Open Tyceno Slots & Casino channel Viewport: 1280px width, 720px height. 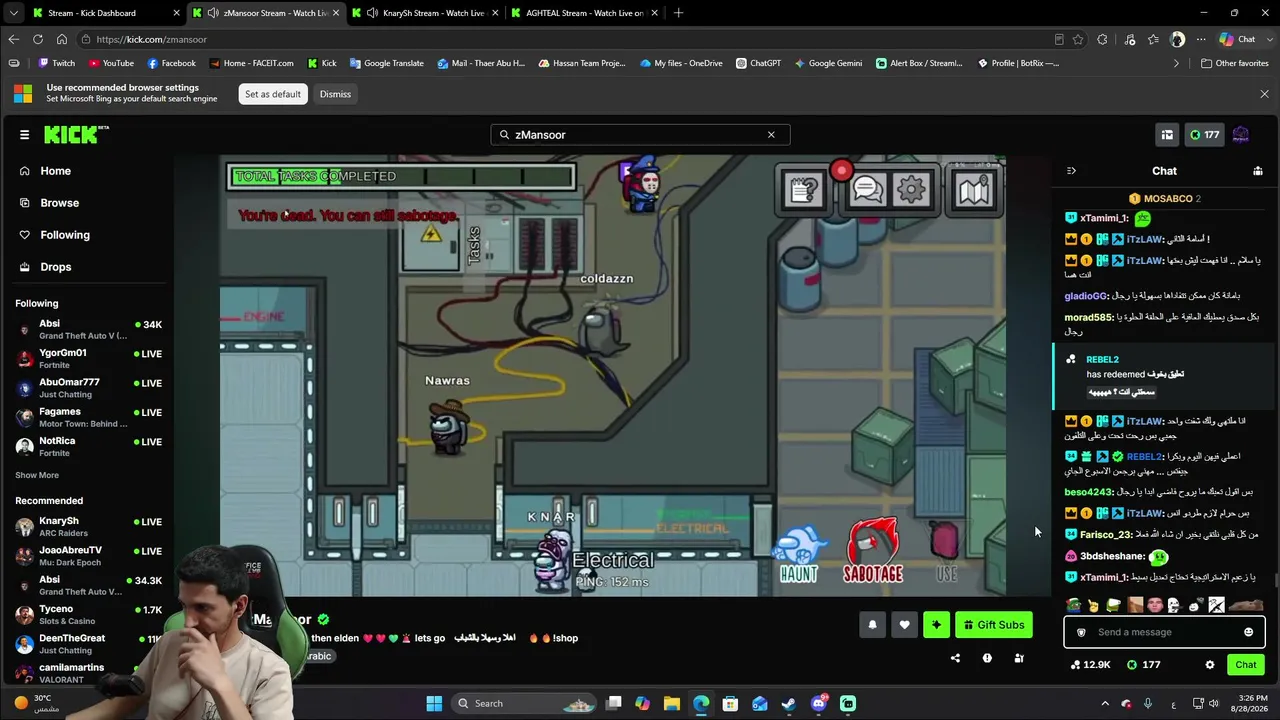point(88,615)
